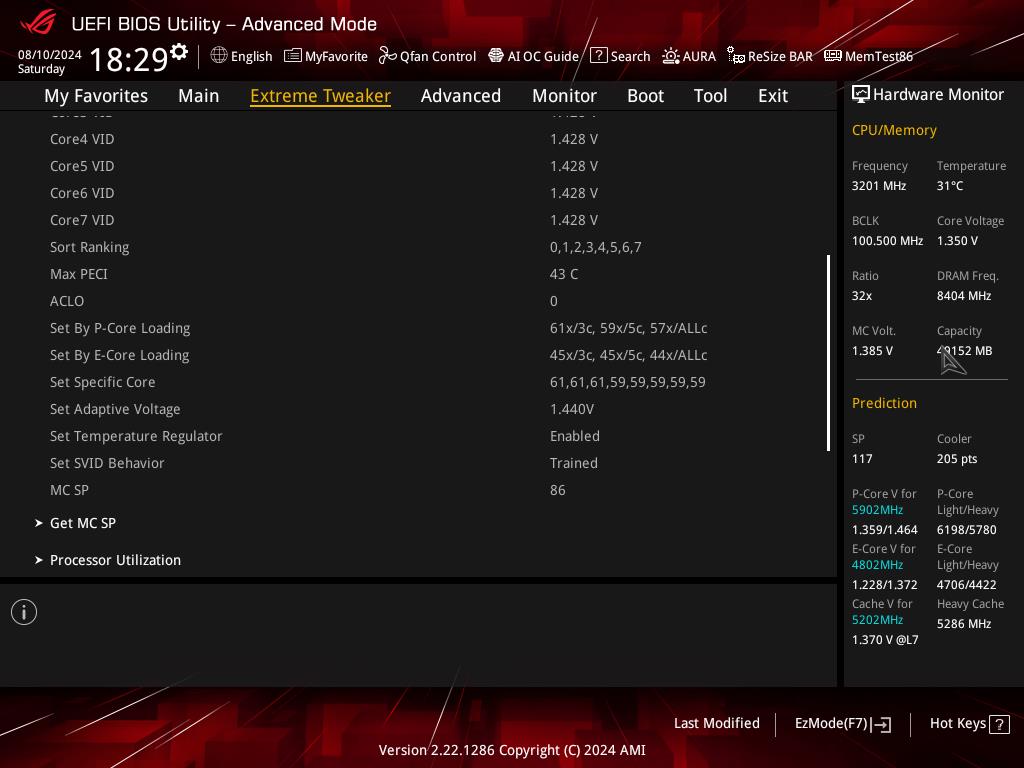Click the 61x/3c, 59x/5c, 57x/ALLc value
Screen dimensions: 1024x768
628,328
